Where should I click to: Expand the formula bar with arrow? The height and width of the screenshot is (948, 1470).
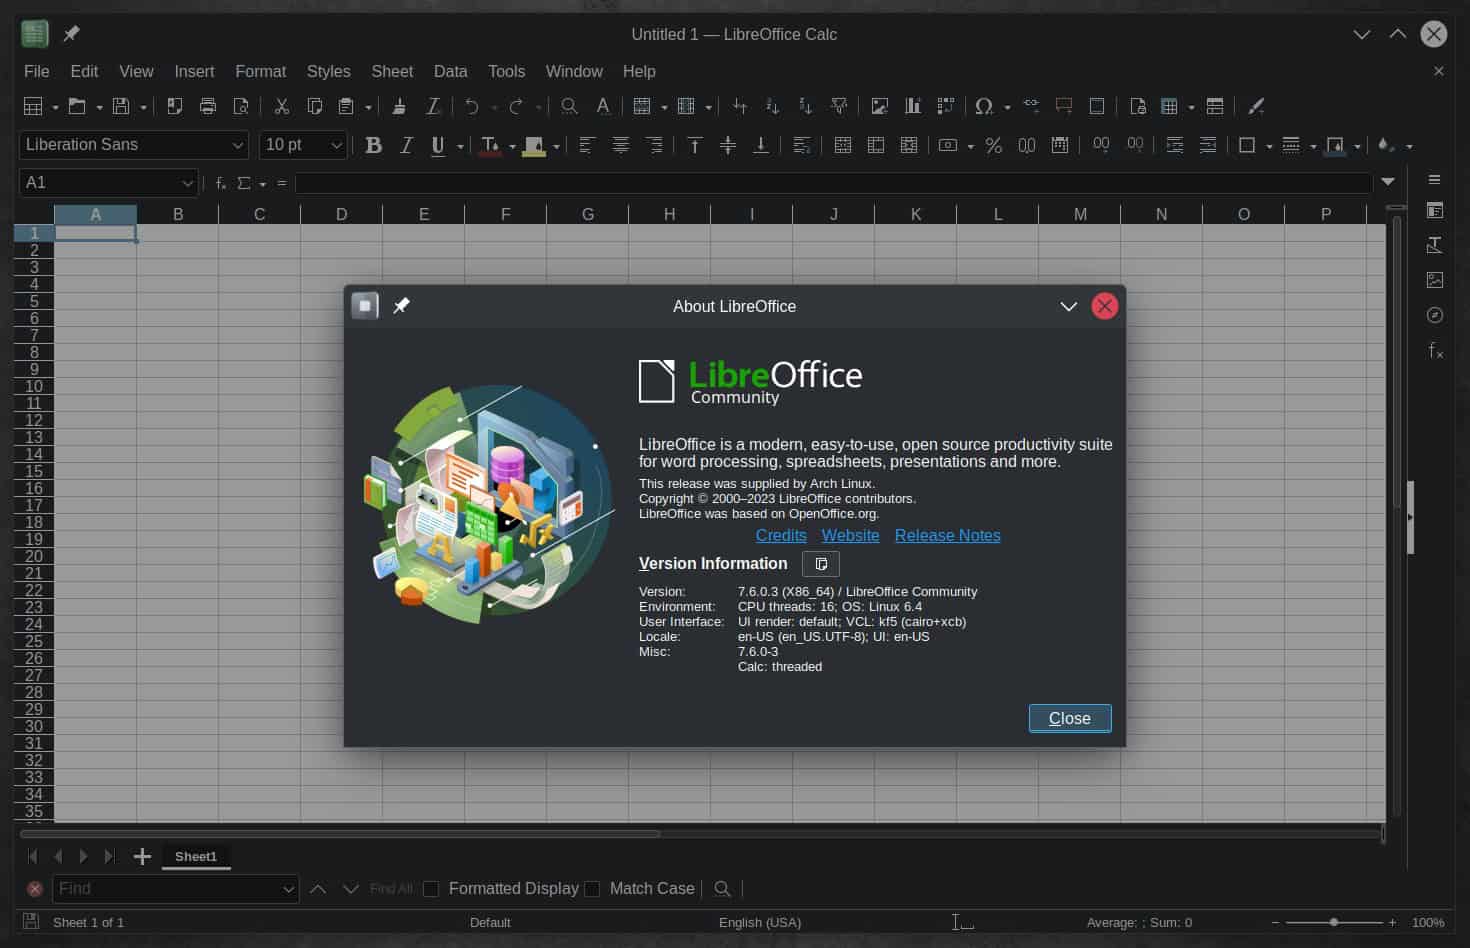click(1388, 182)
